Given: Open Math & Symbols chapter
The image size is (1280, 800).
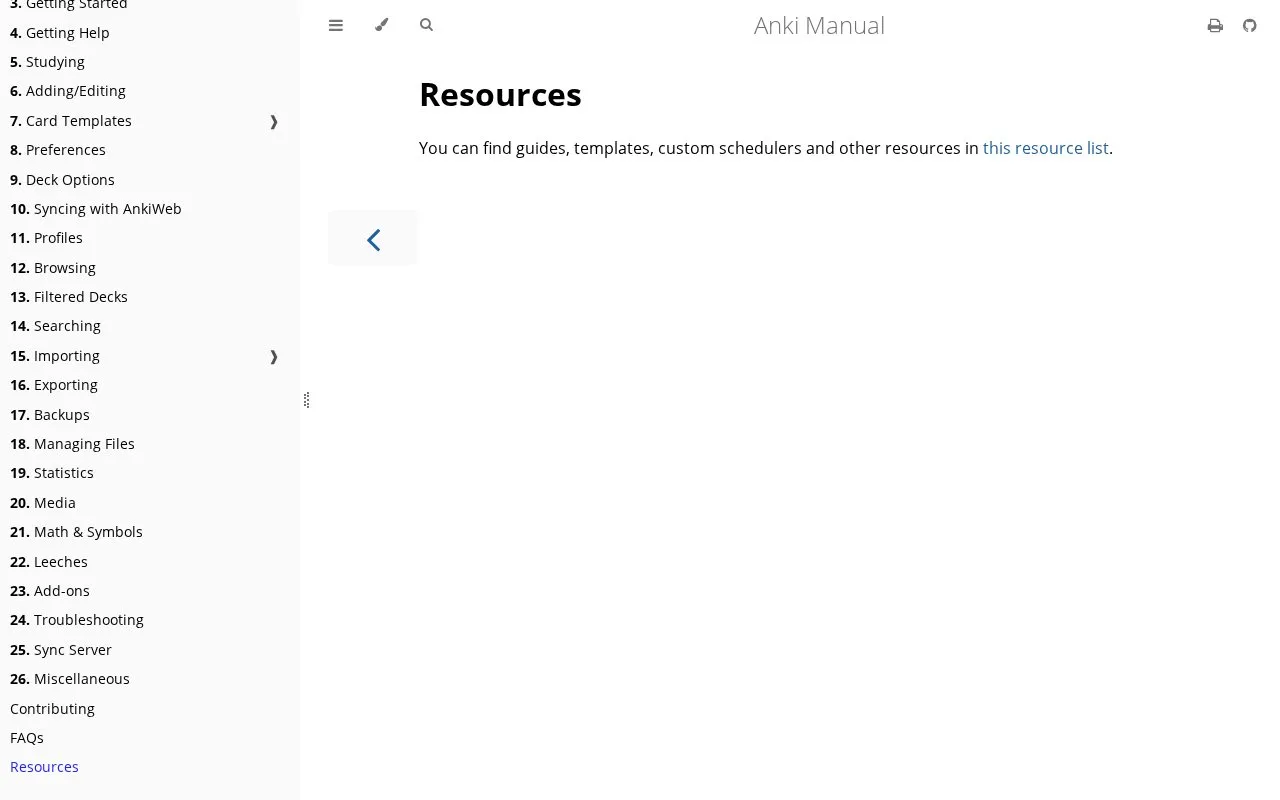Looking at the screenshot, I should (76, 532).
